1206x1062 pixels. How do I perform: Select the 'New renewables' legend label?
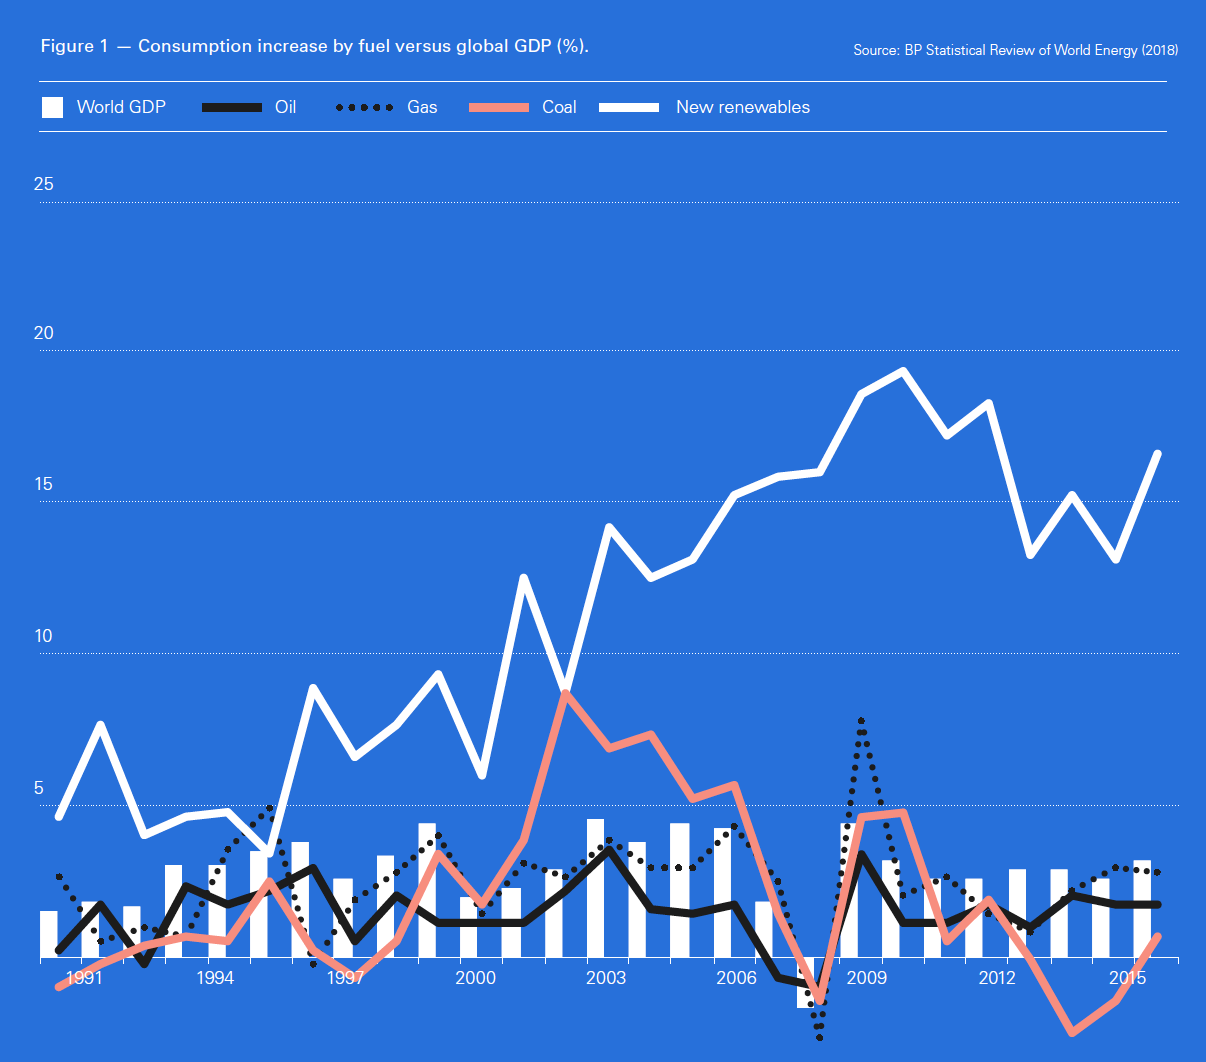pyautogui.click(x=742, y=107)
